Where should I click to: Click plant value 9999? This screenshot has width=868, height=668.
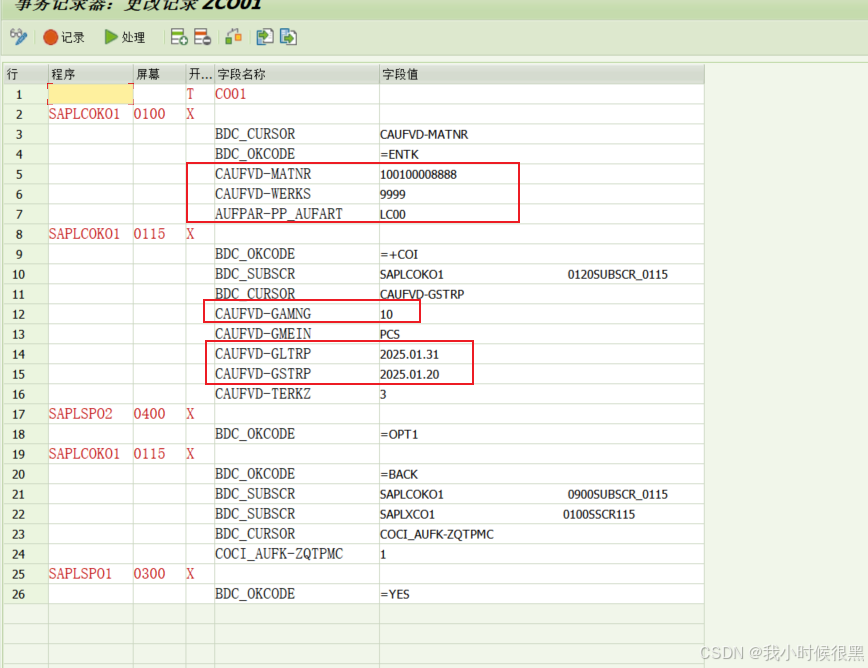point(392,194)
